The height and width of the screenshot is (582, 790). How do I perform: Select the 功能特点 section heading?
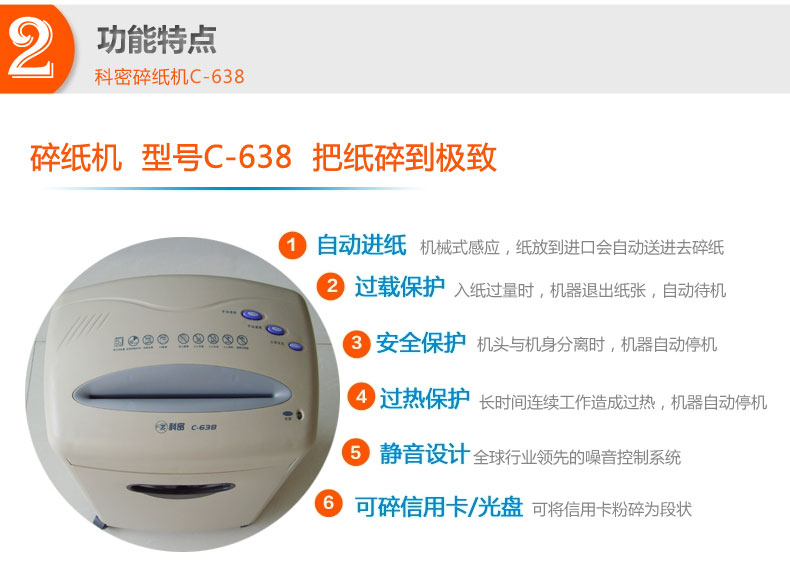157,39
